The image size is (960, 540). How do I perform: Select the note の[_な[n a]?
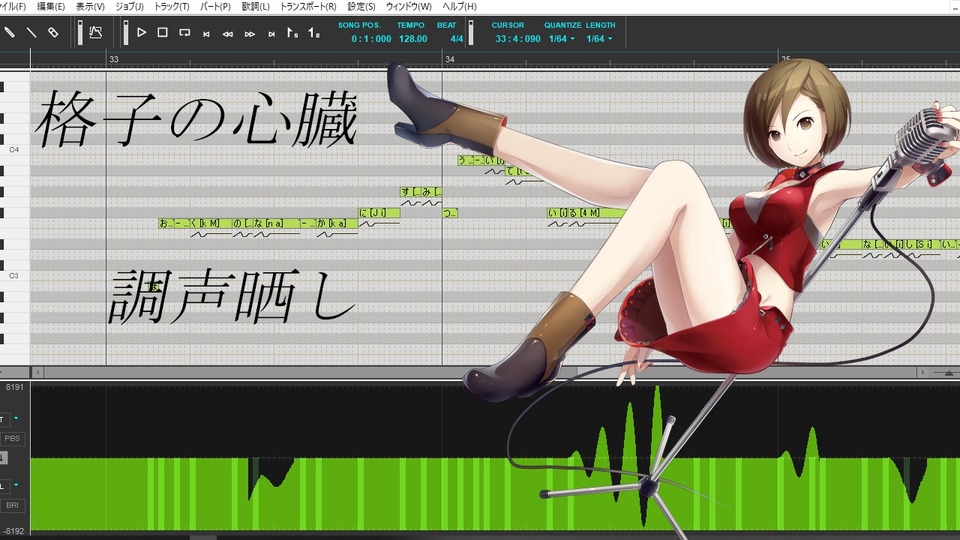[264, 223]
